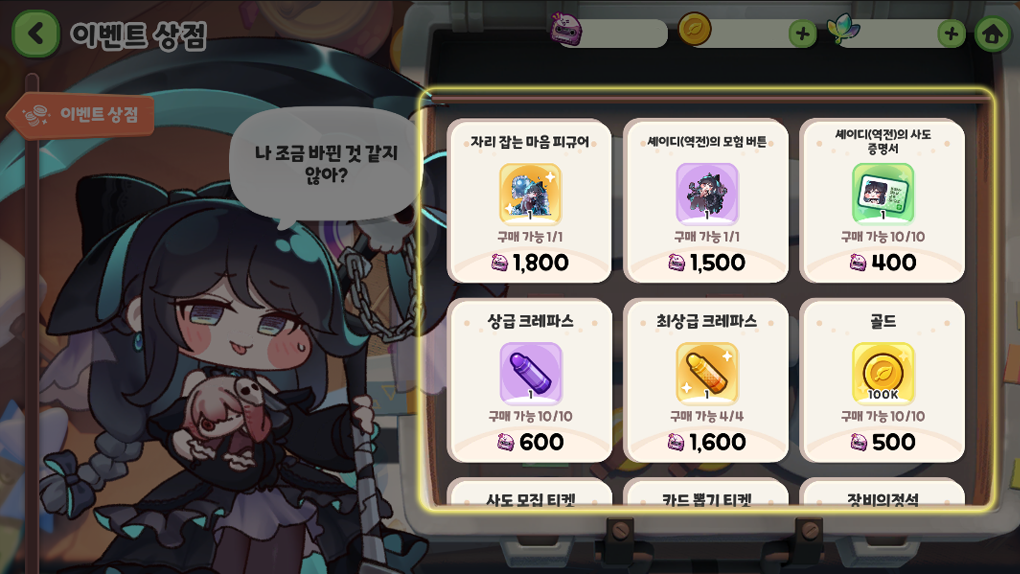Go back with the green arrow button
The height and width of the screenshot is (574, 1020).
35,33
